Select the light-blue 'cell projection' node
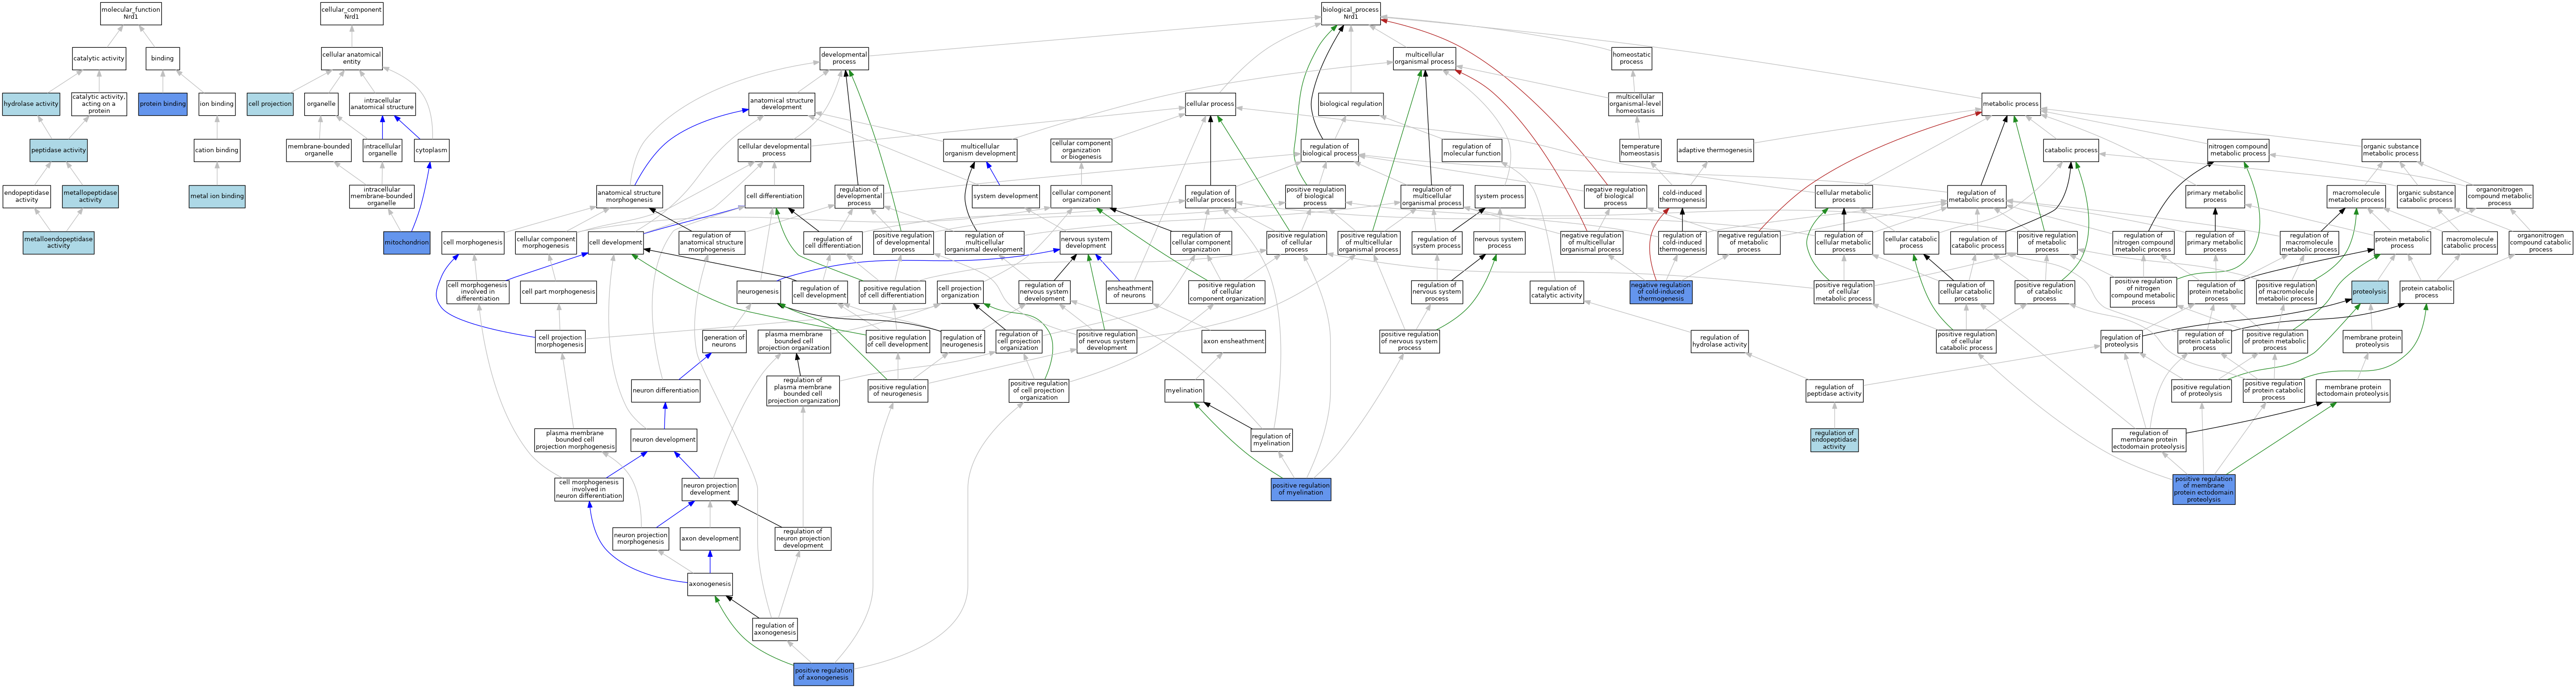2576x688 pixels. click(270, 104)
